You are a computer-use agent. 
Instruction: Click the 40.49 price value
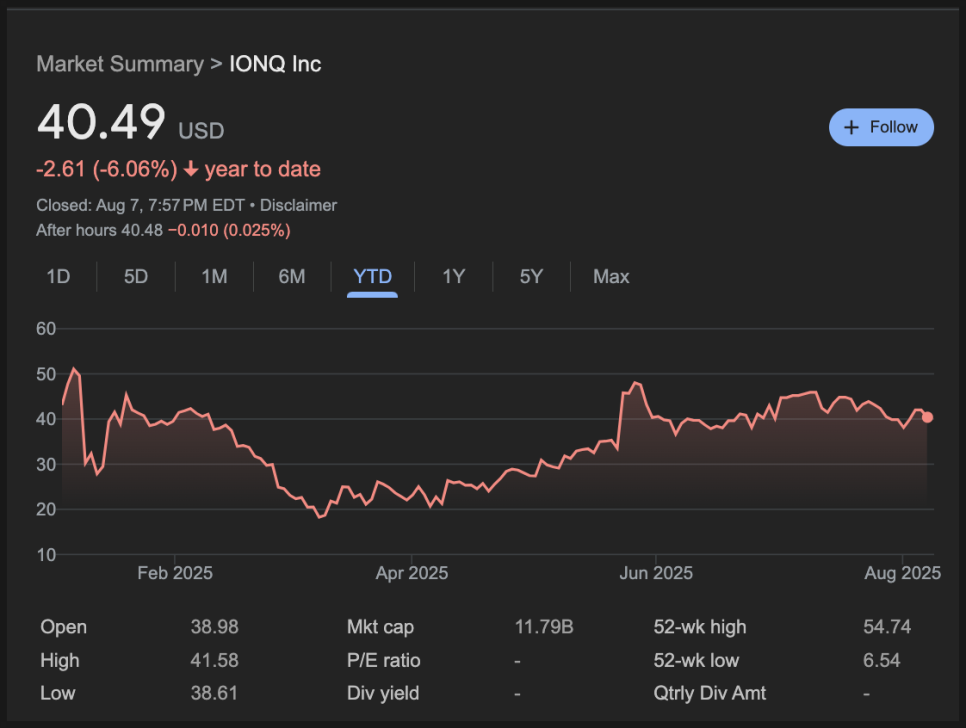click(x=101, y=121)
